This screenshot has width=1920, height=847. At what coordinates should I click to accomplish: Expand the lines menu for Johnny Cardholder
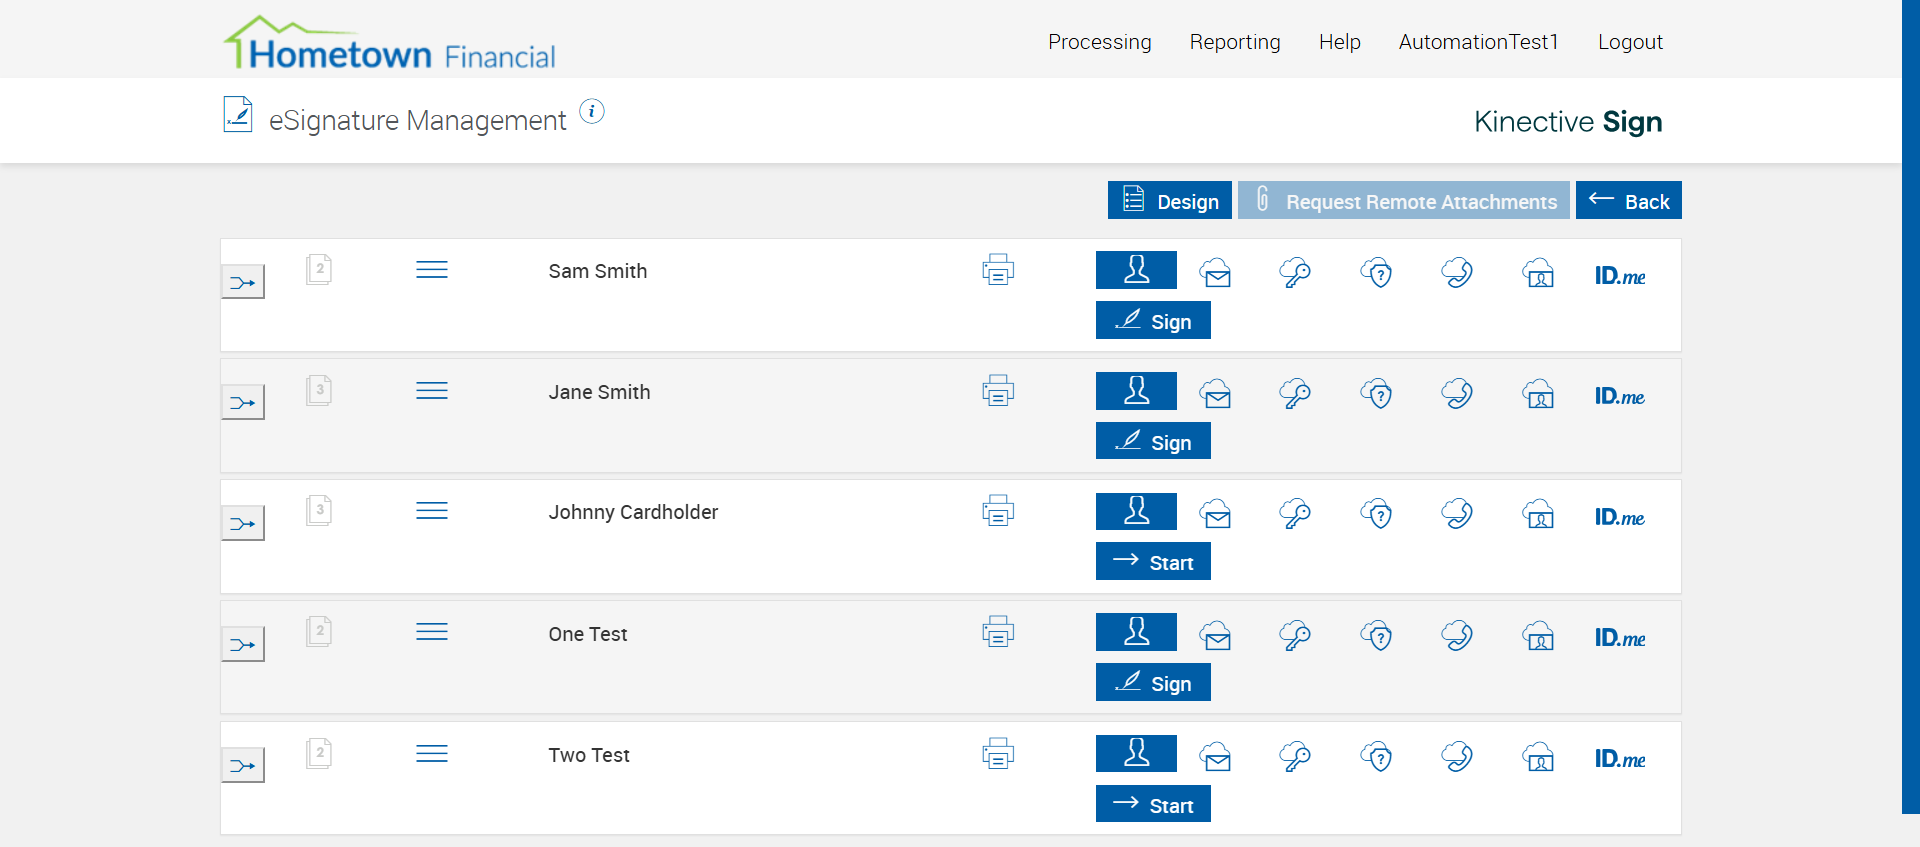pyautogui.click(x=432, y=511)
